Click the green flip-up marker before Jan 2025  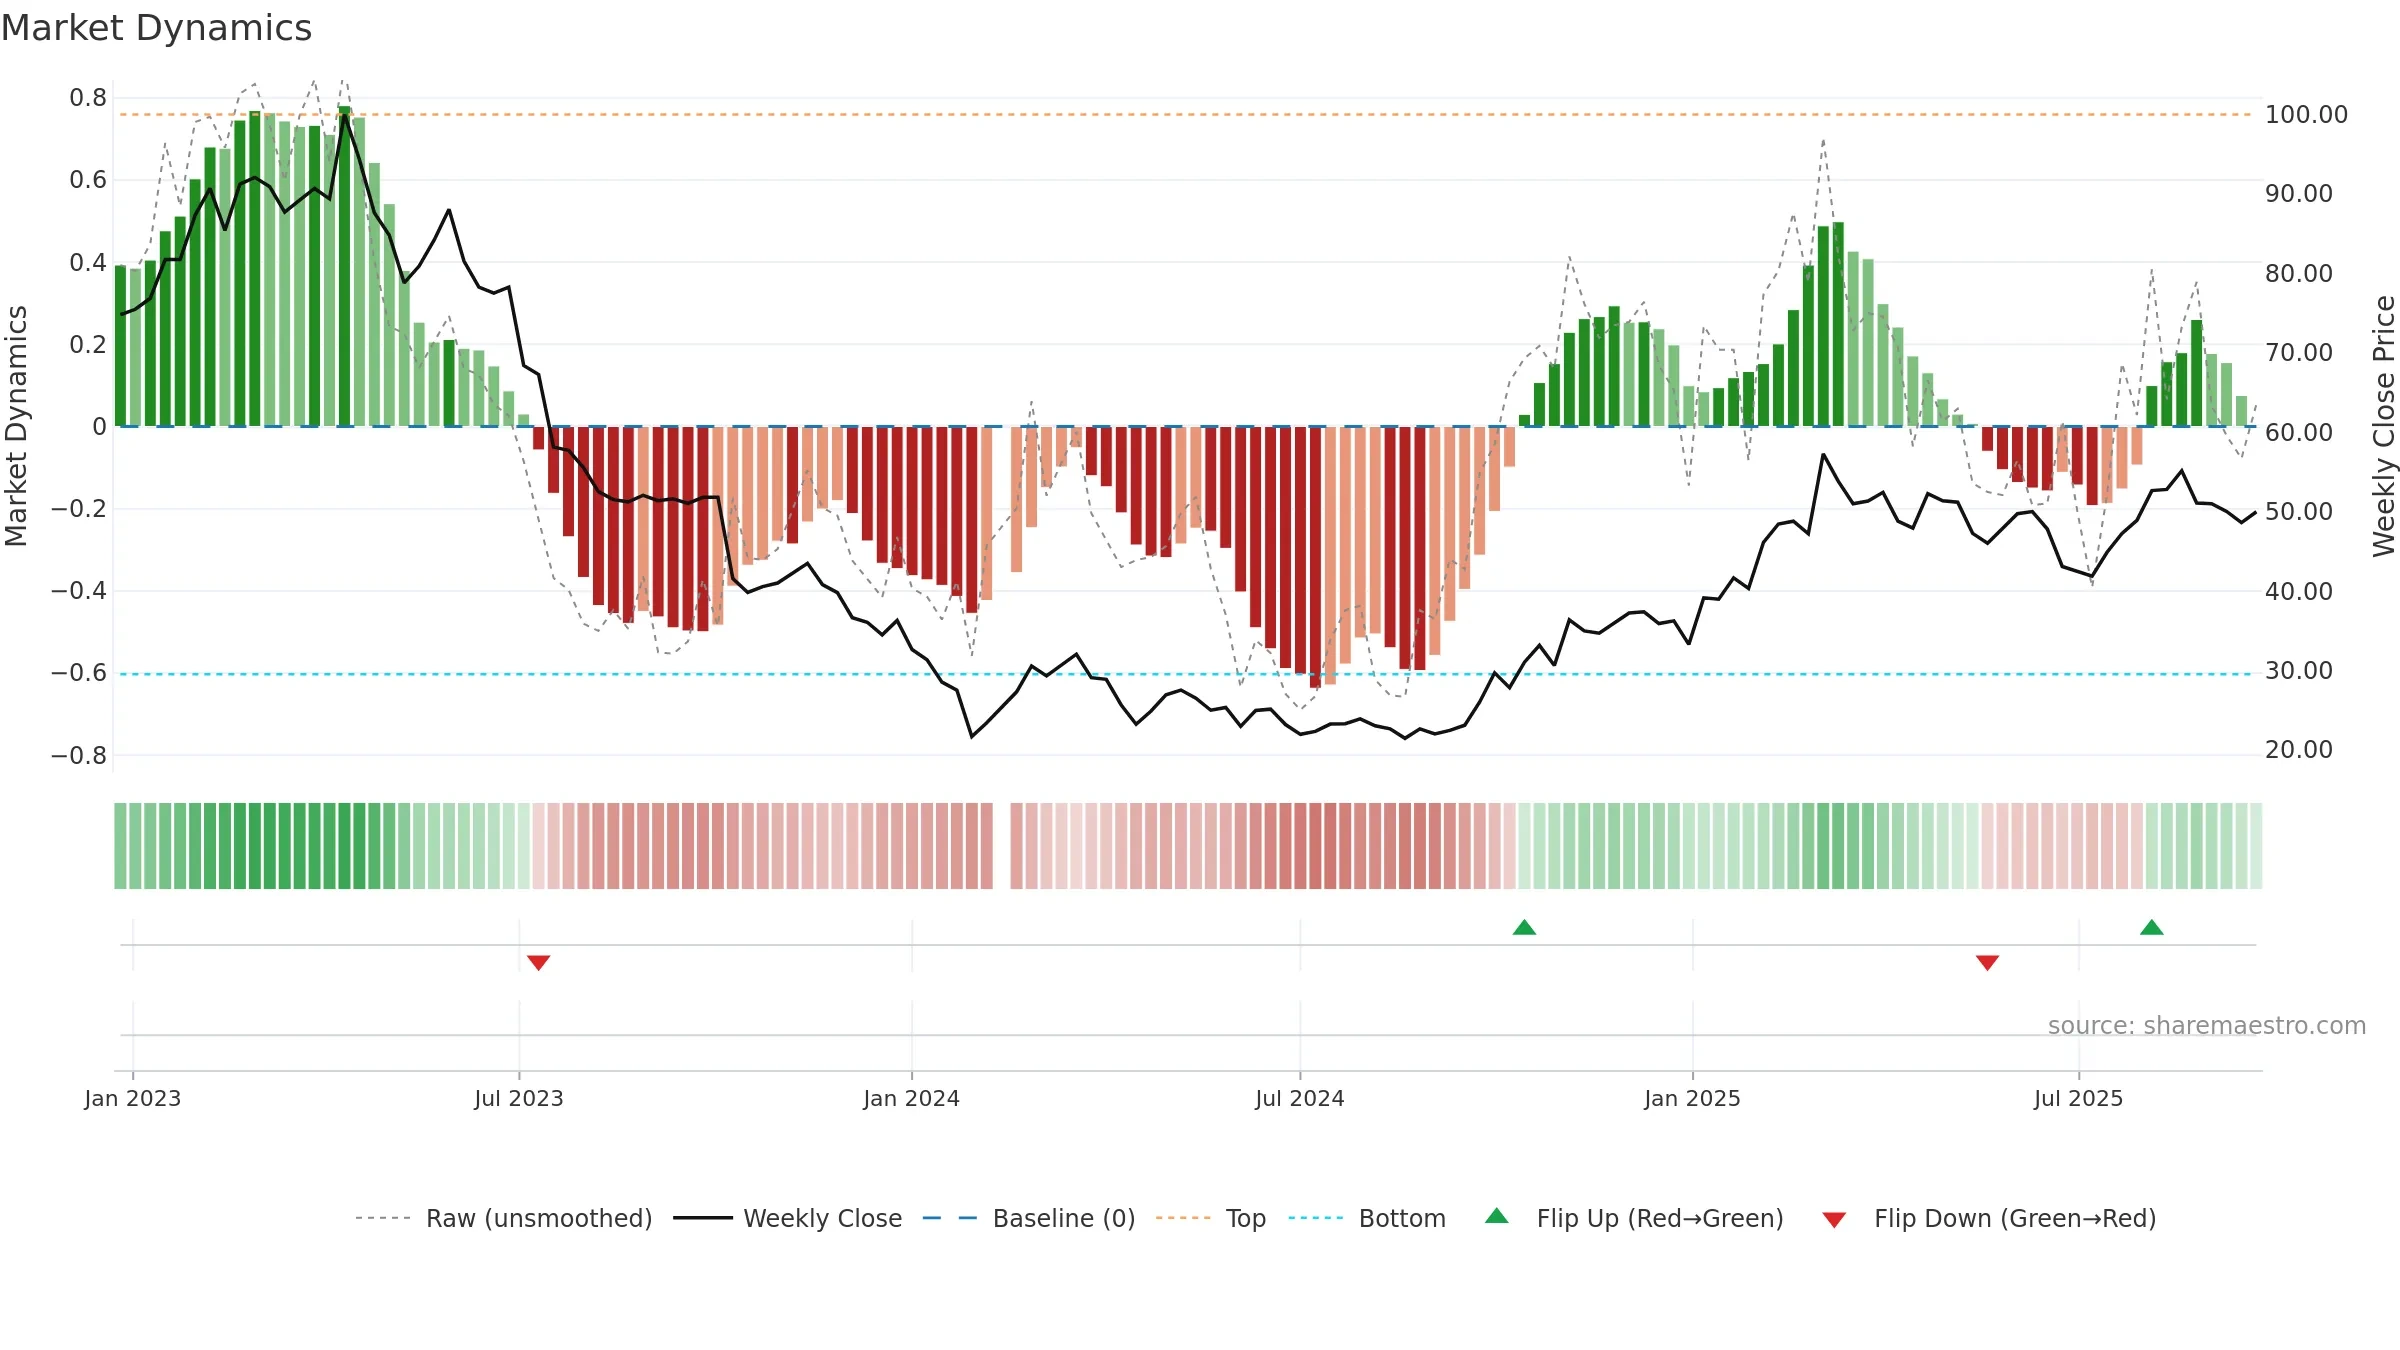pyautogui.click(x=1524, y=927)
